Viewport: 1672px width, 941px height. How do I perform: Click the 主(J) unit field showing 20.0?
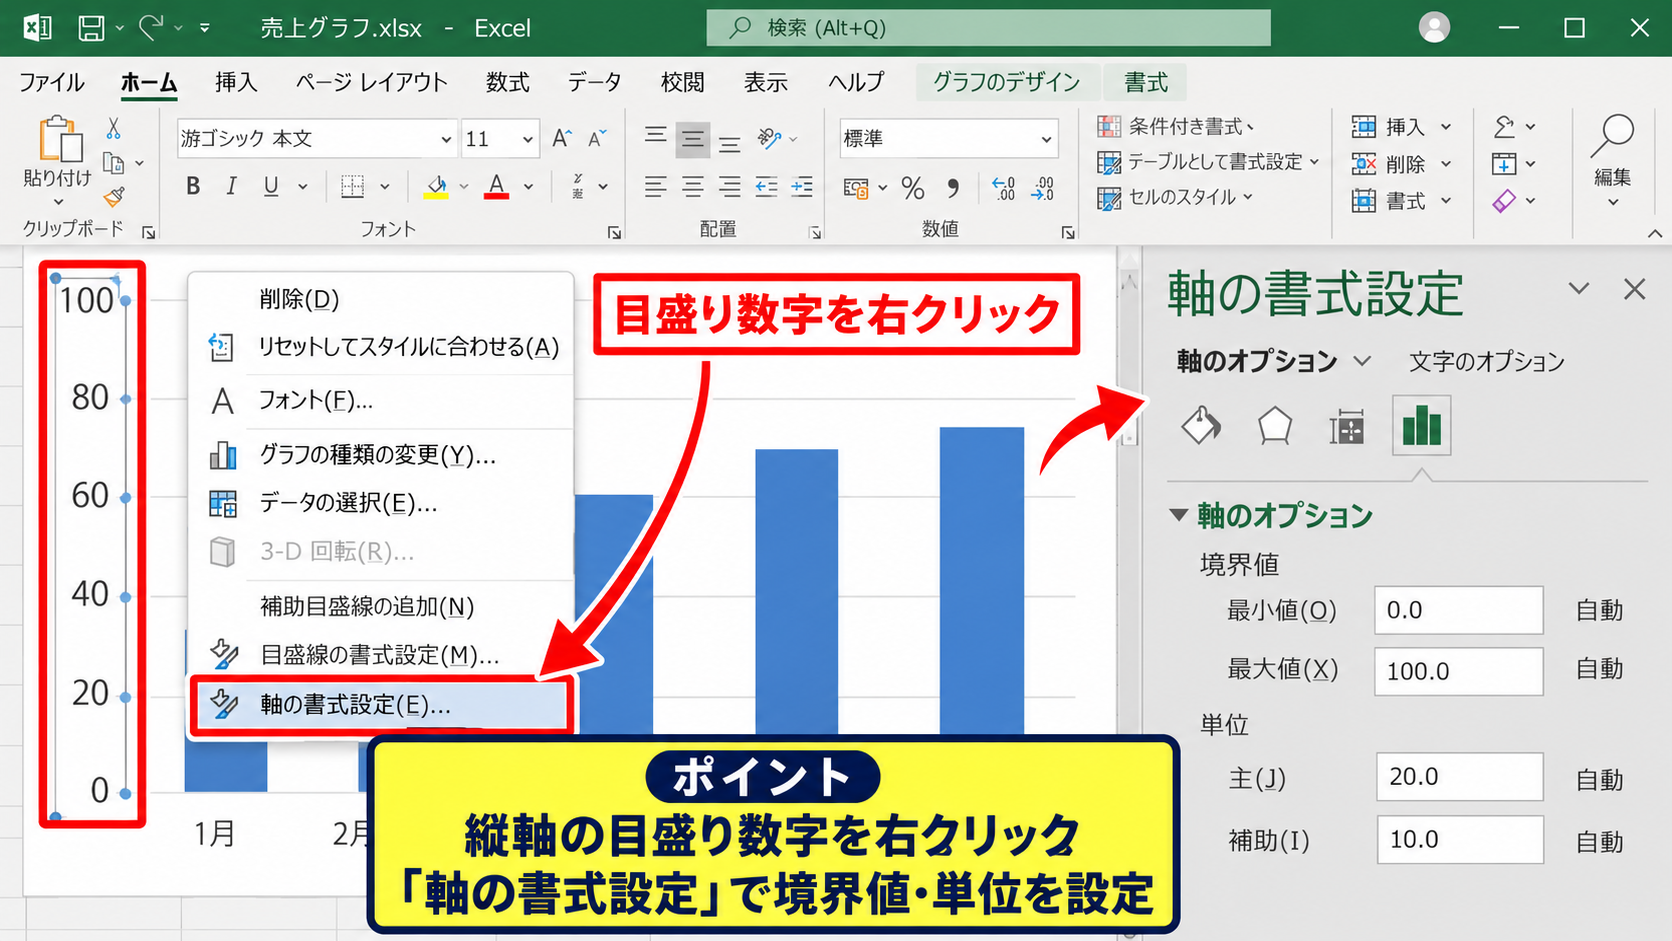pyautogui.click(x=1459, y=777)
